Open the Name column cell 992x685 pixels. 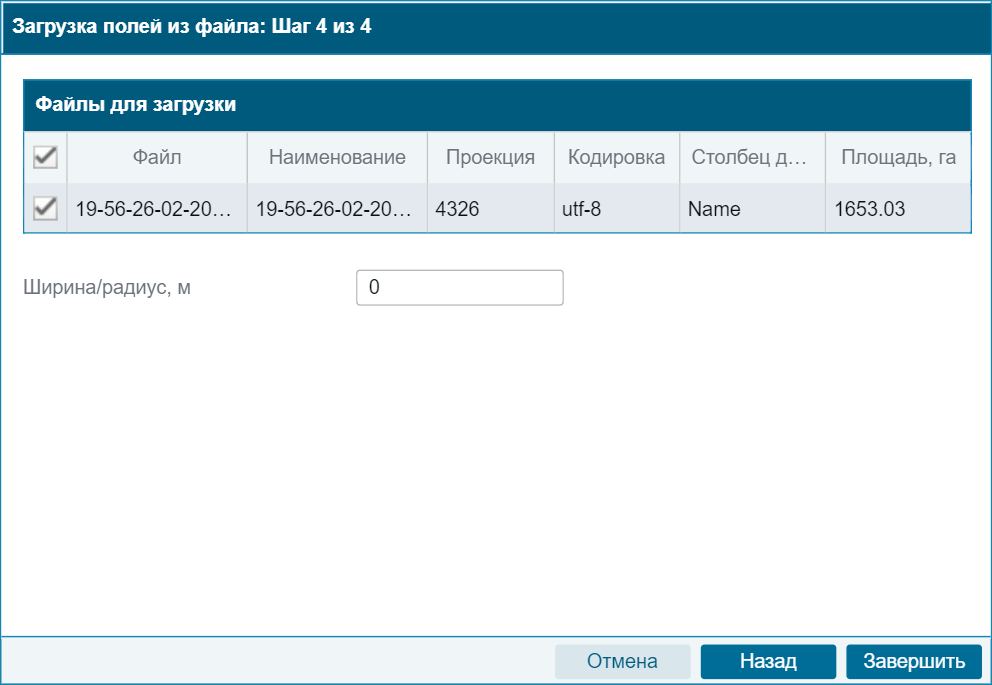coord(752,208)
